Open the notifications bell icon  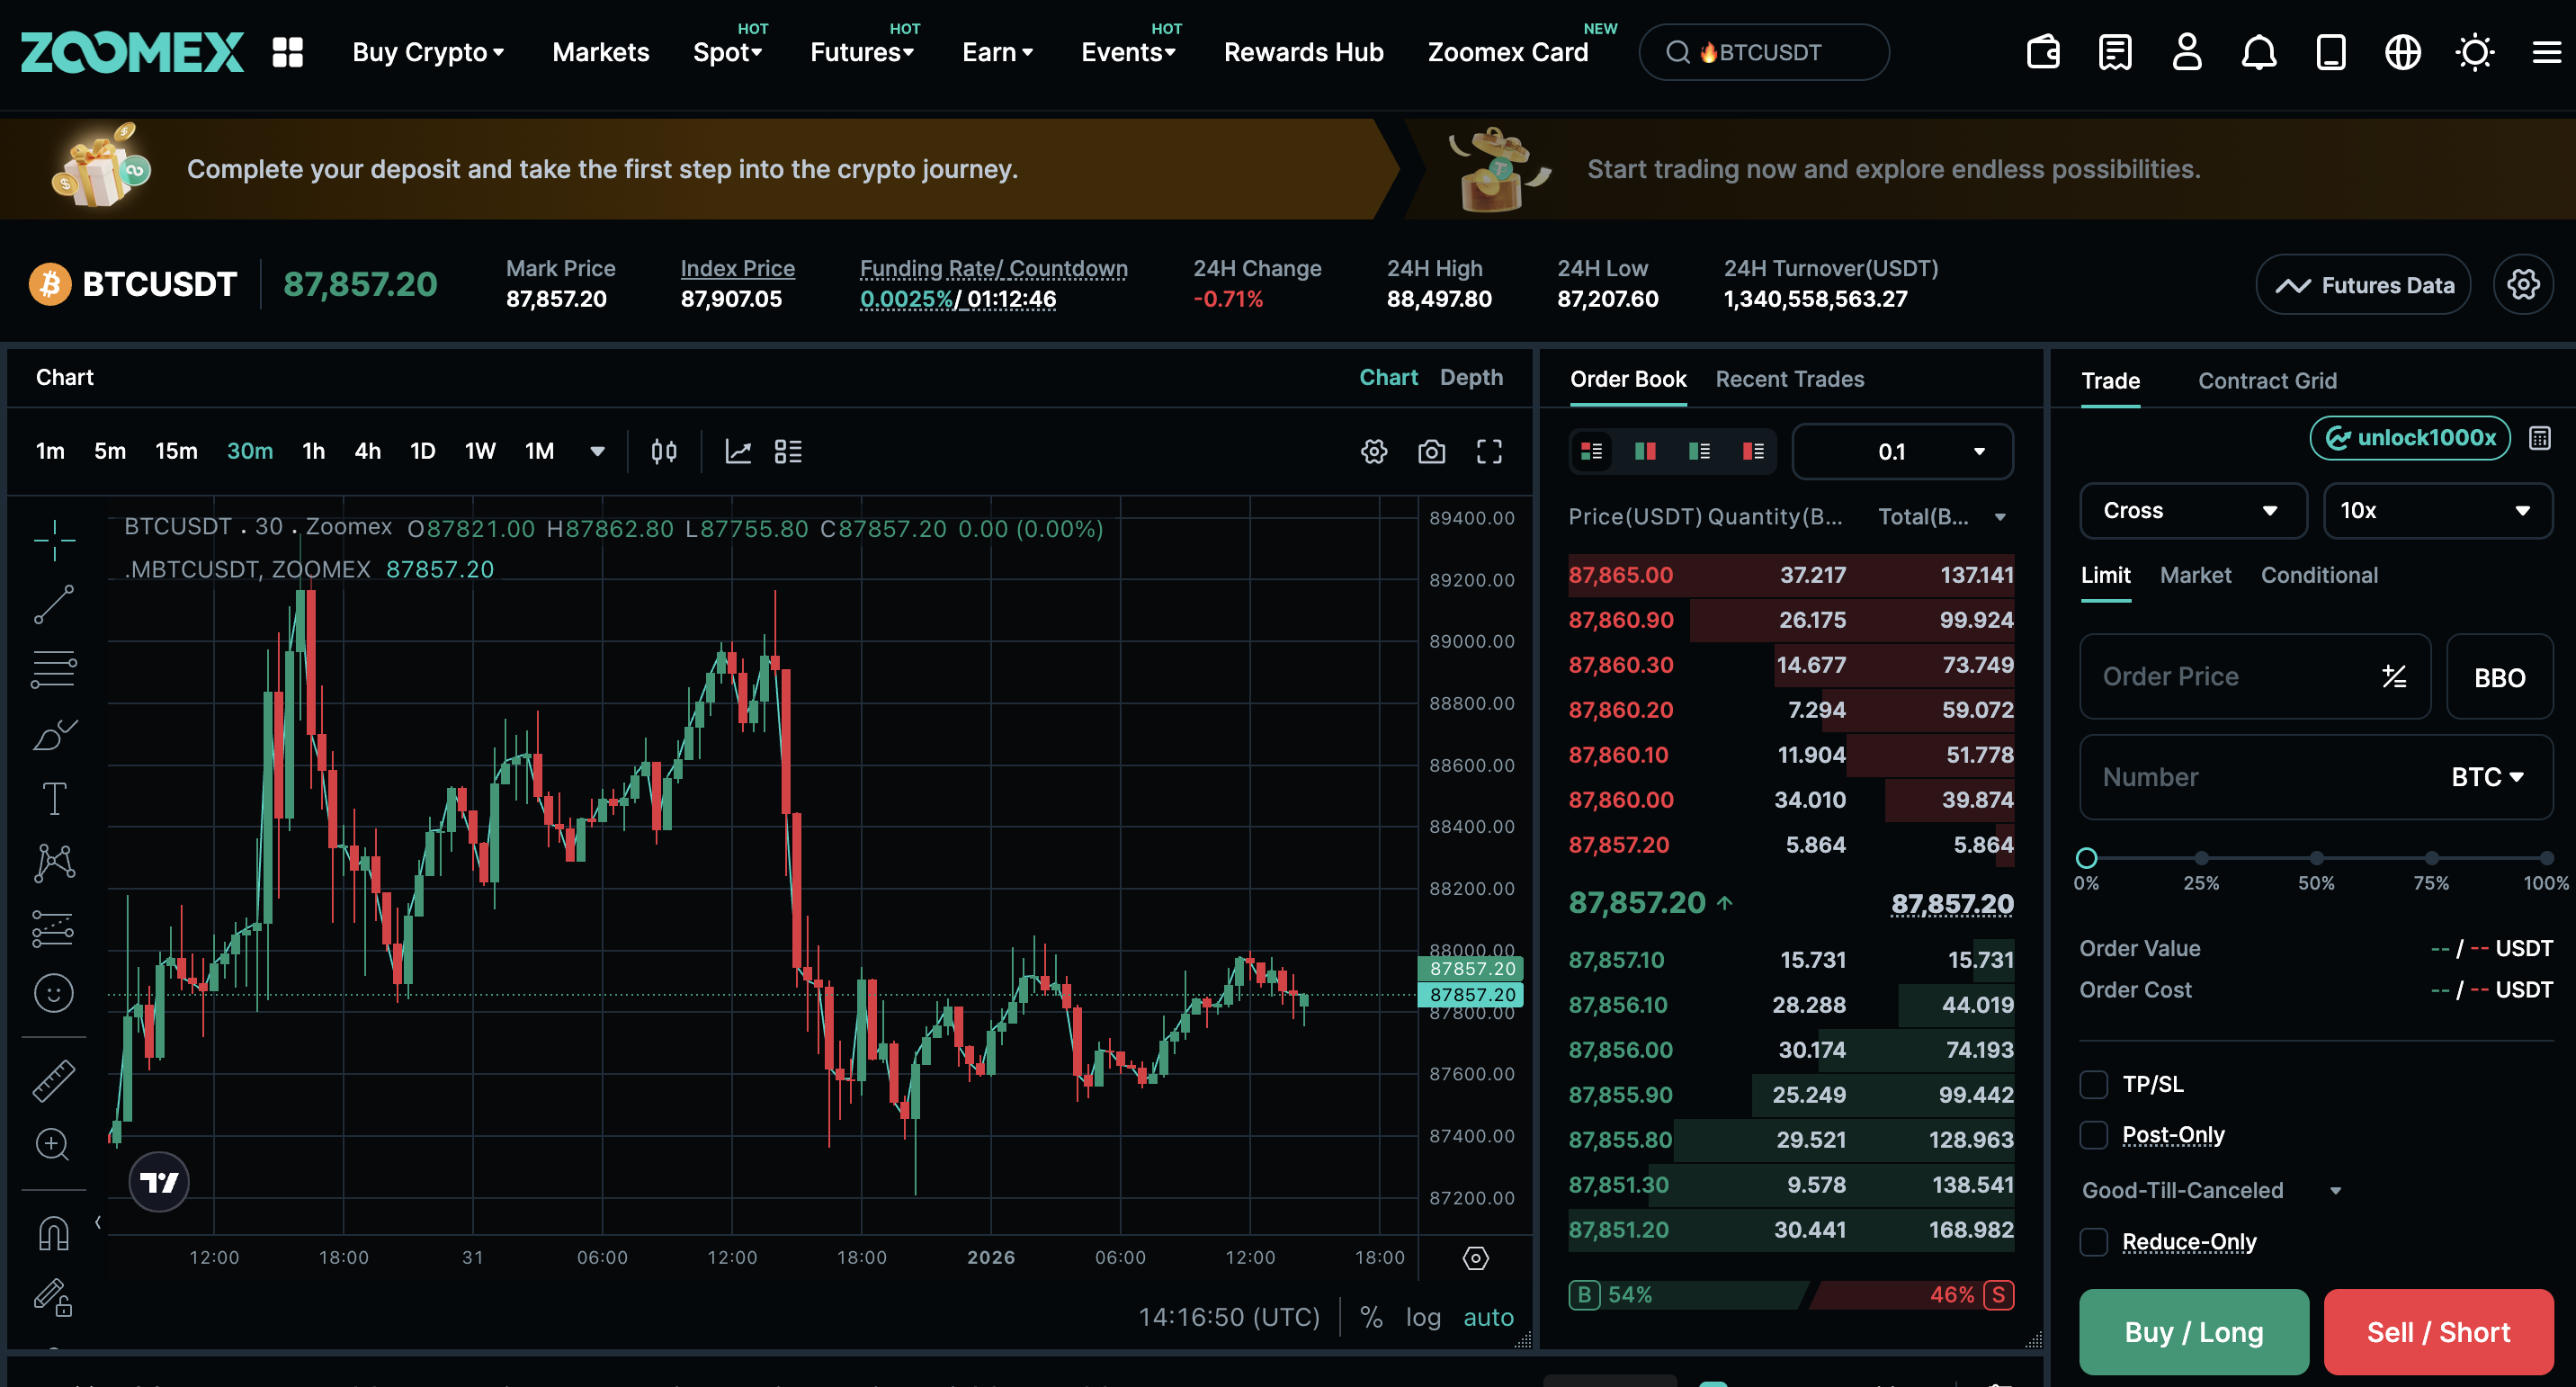pyautogui.click(x=2258, y=52)
